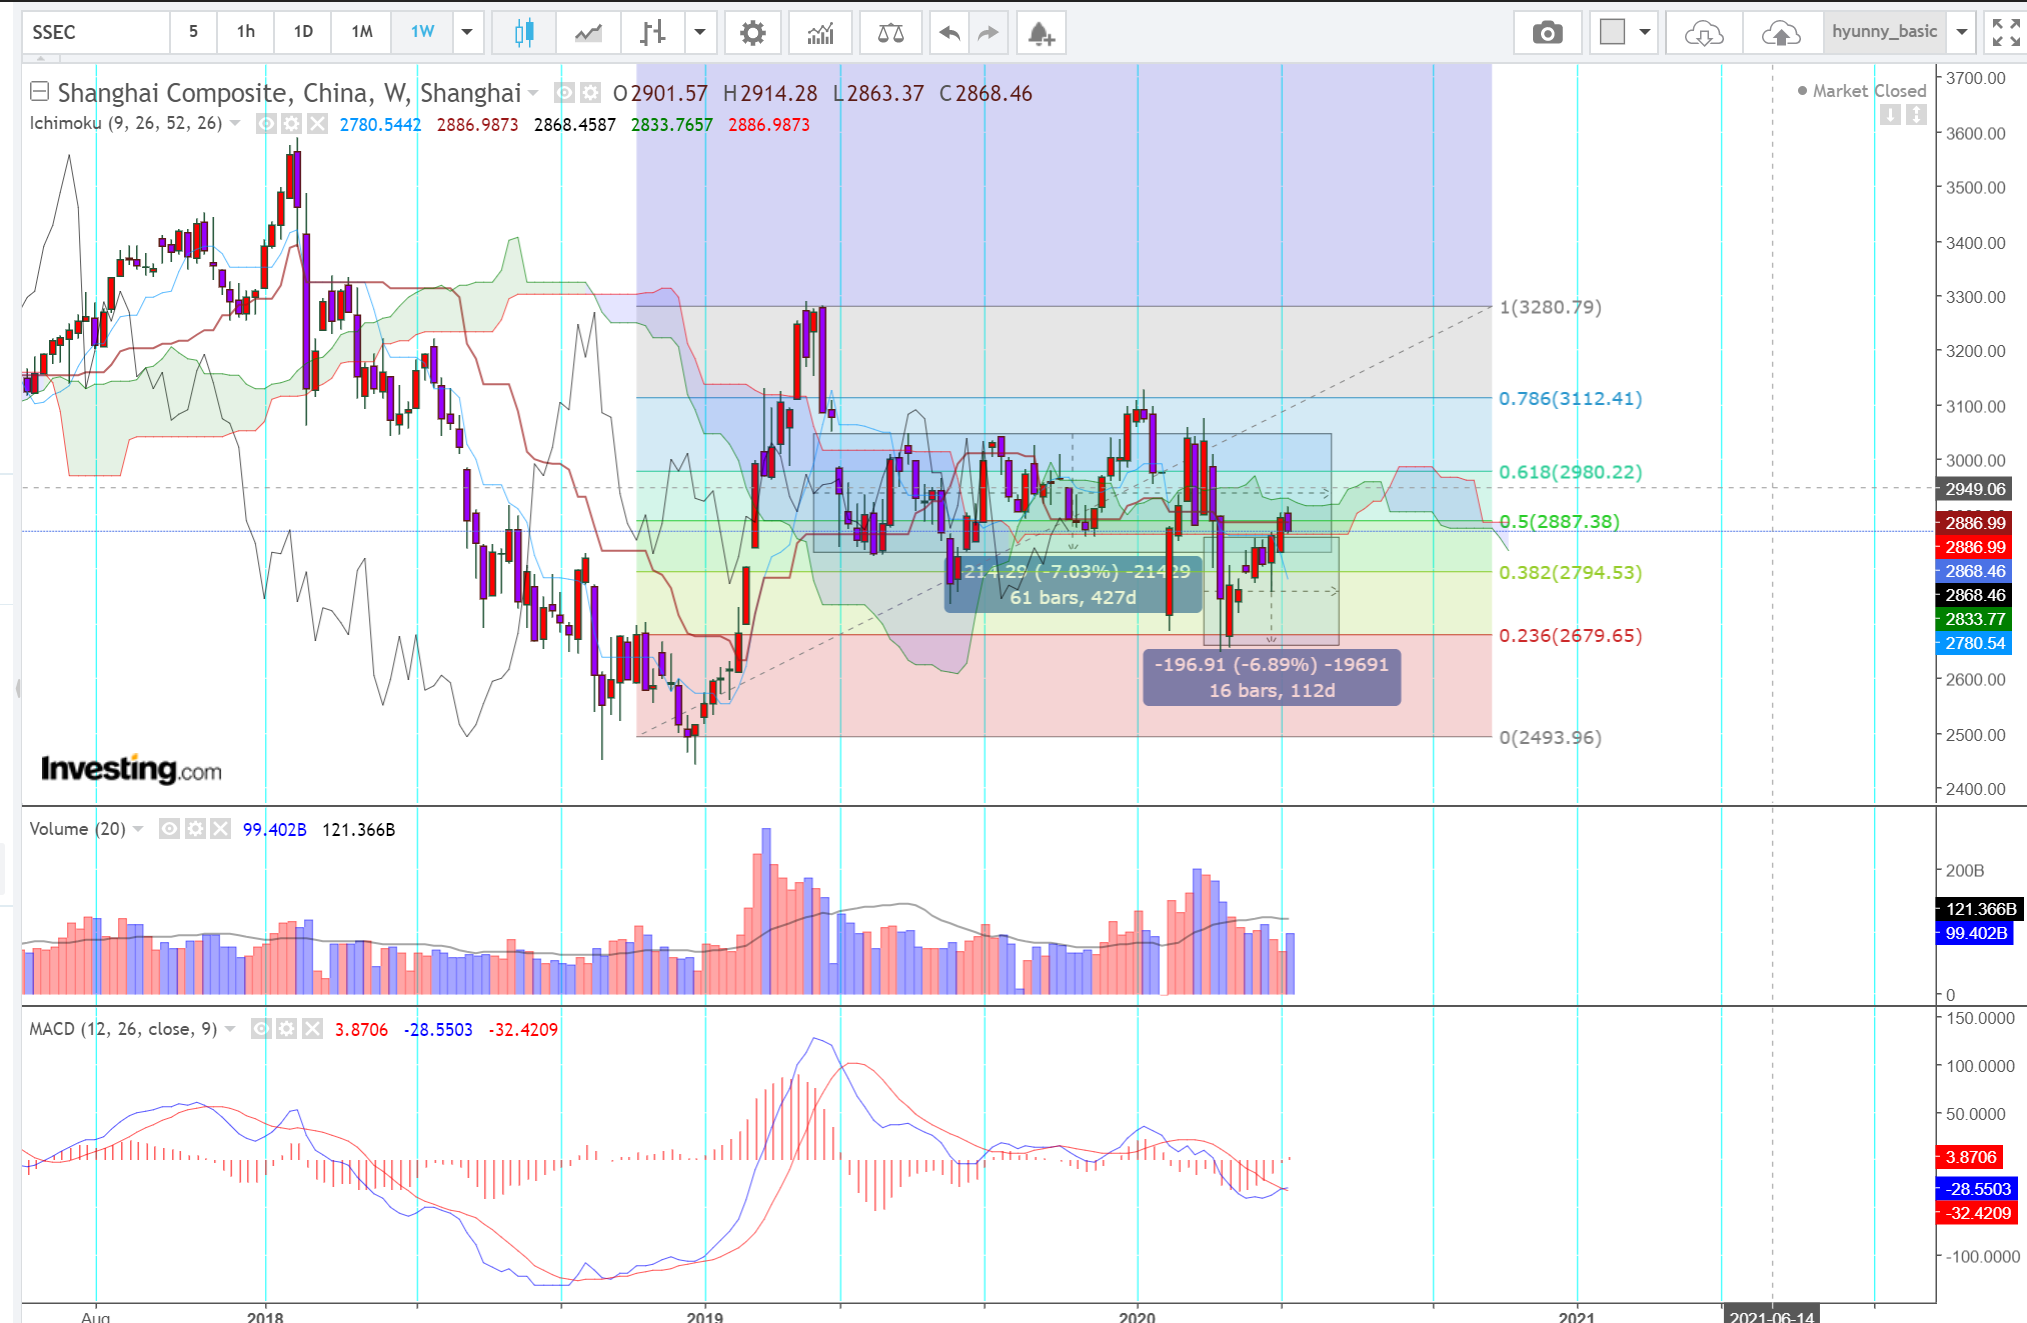Remove the MACD indicator with X

[x=313, y=1029]
